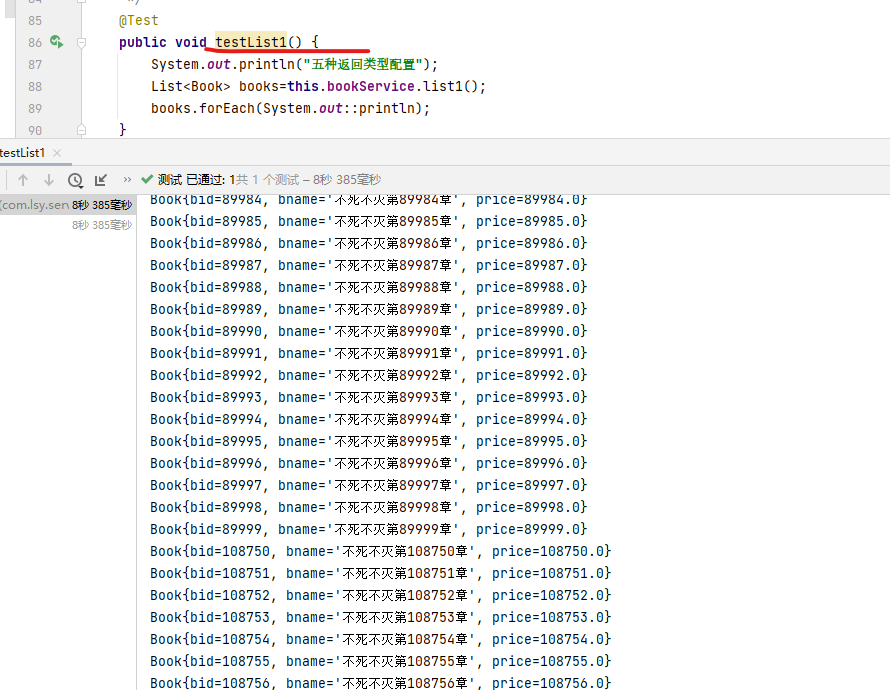The image size is (890, 690).
Task: Click the run test gutter icon at line 86
Action: coord(56,41)
